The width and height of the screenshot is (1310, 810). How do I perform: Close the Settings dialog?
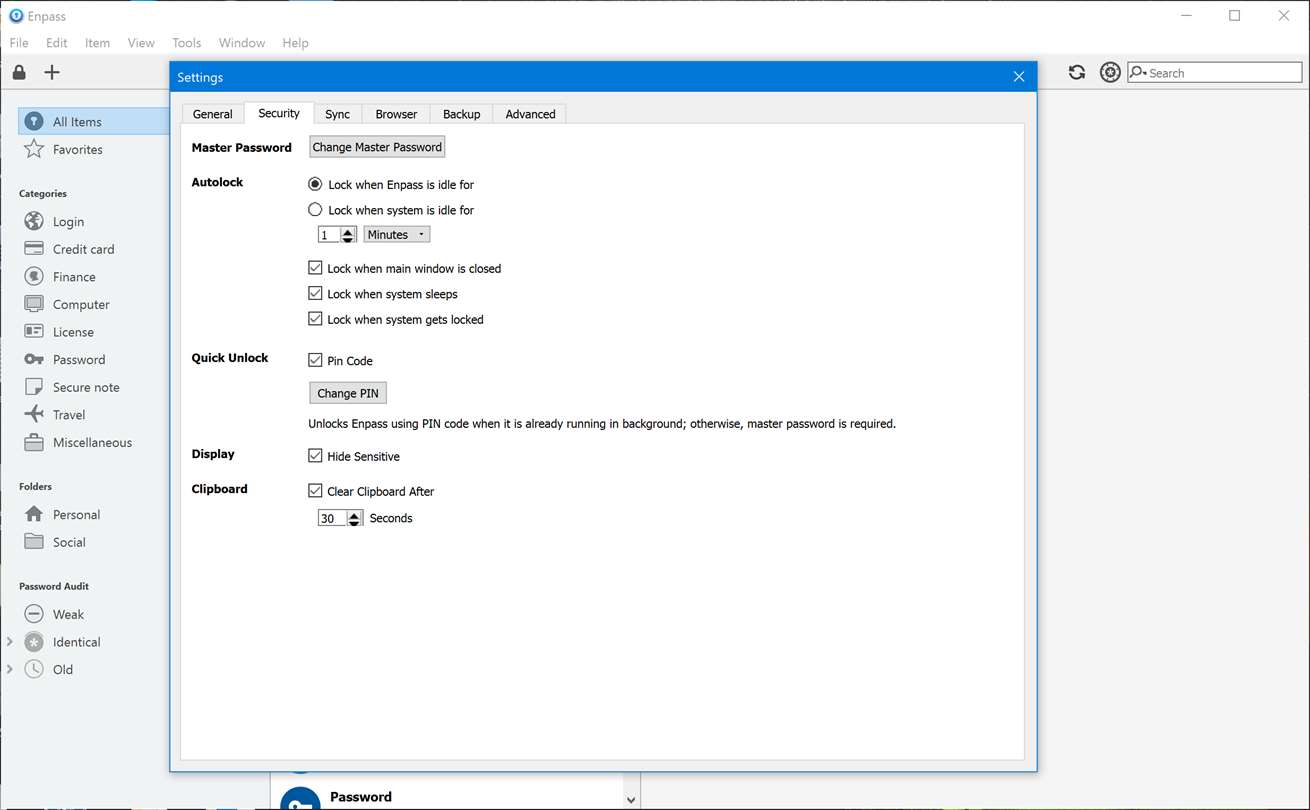coord(1019,77)
